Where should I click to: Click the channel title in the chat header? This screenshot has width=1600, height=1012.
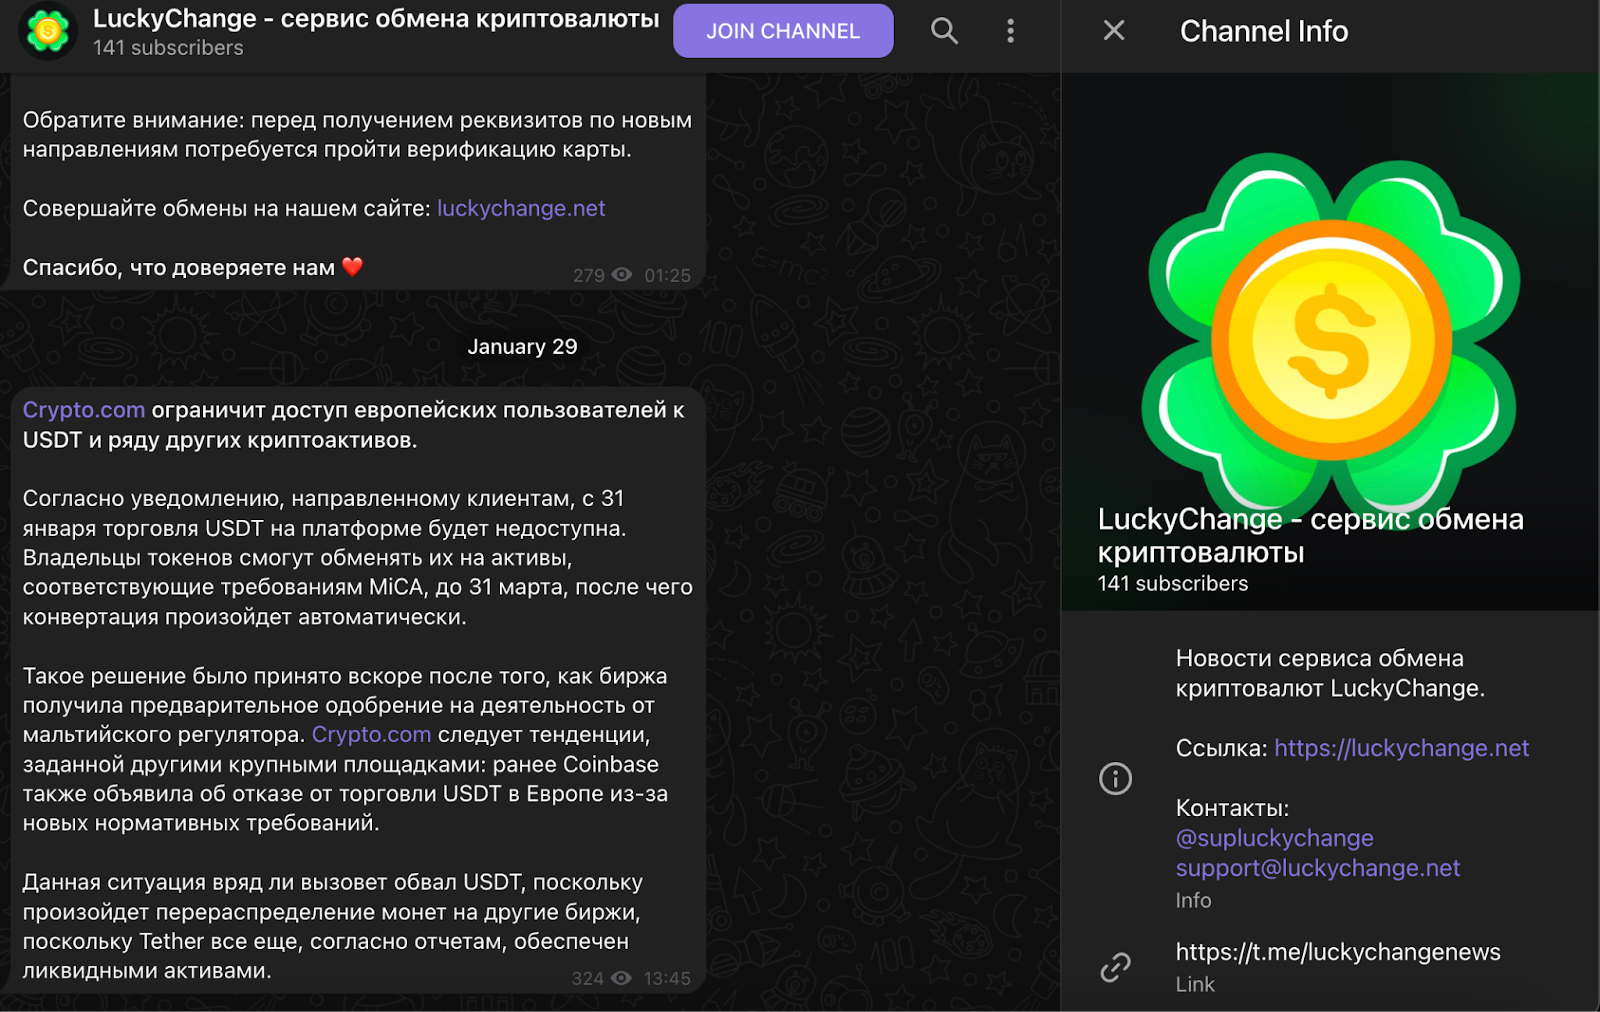coord(376,19)
